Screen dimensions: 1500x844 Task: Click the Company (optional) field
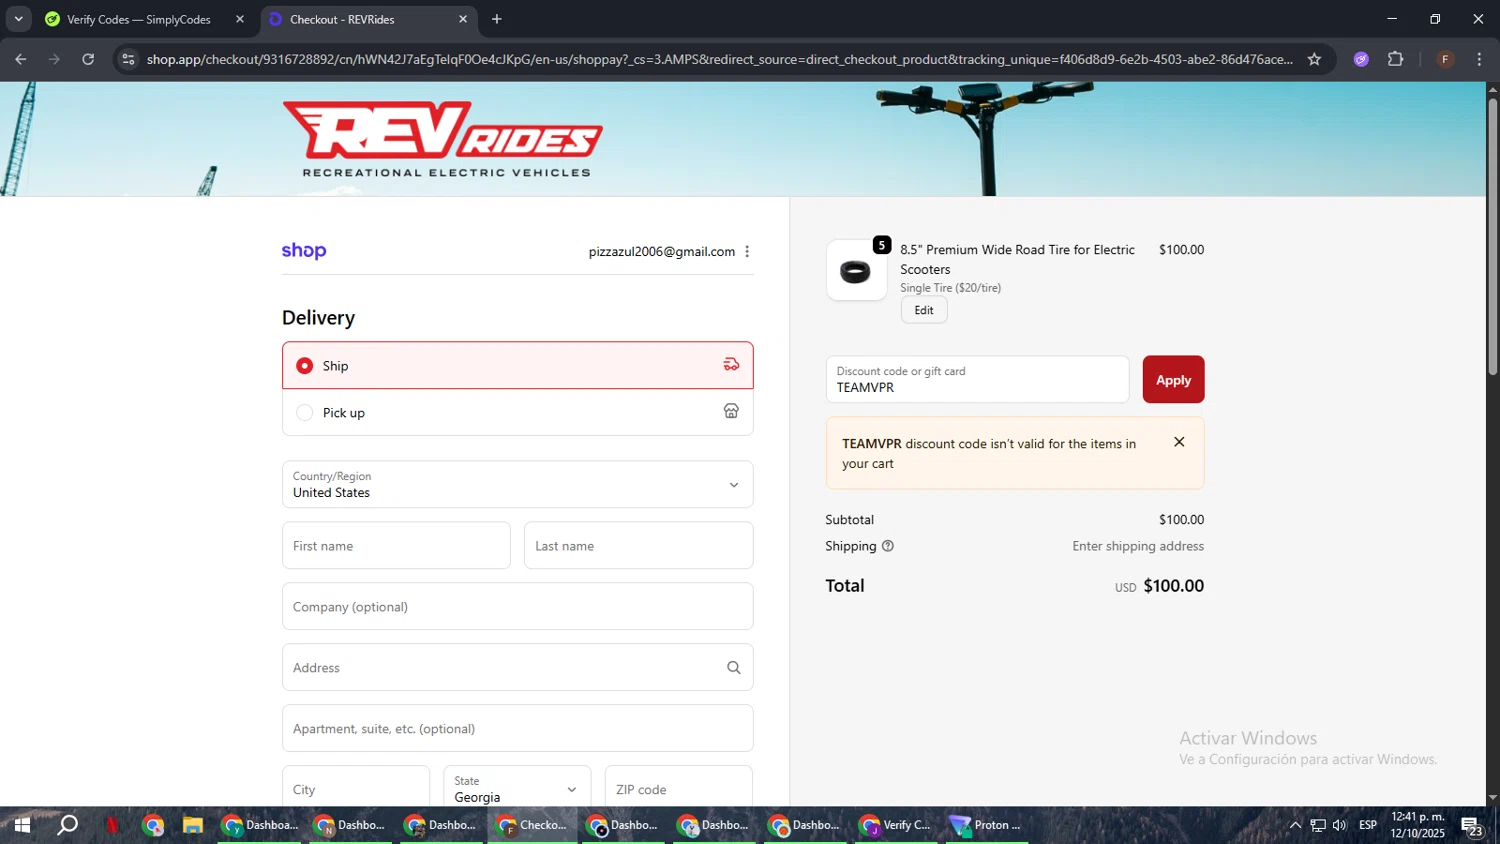pos(517,606)
